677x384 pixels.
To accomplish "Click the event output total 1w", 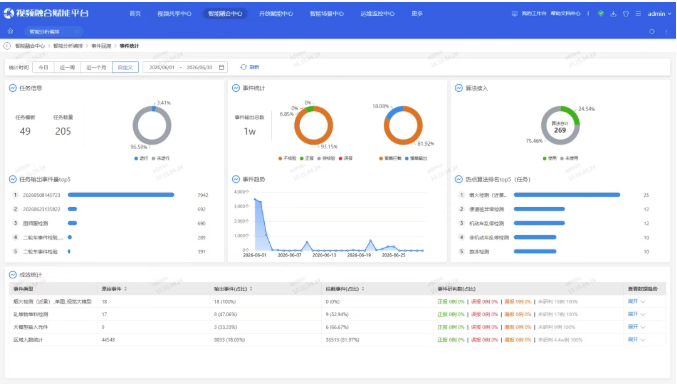I will (250, 131).
